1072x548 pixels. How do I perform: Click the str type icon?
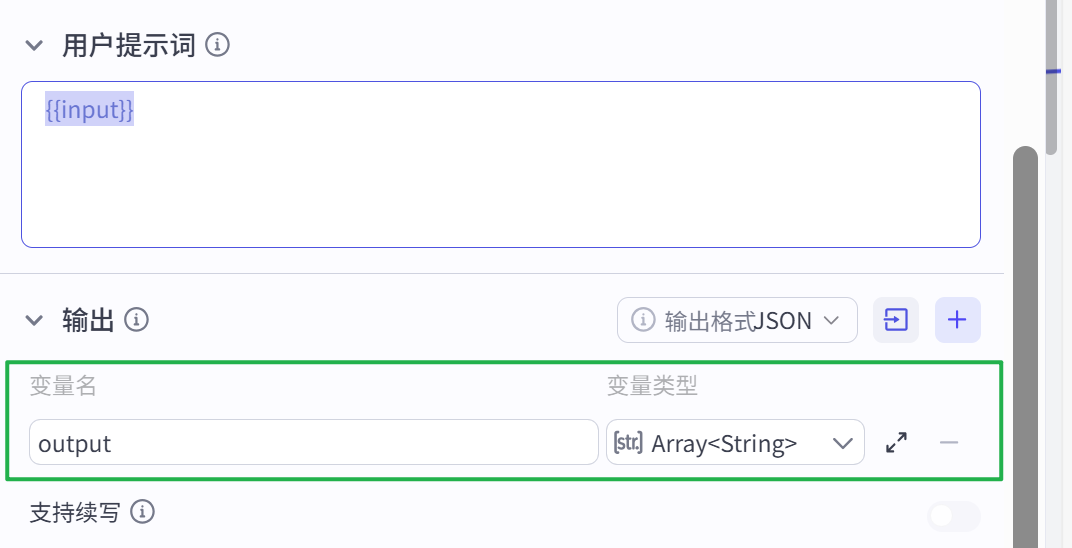[628, 443]
